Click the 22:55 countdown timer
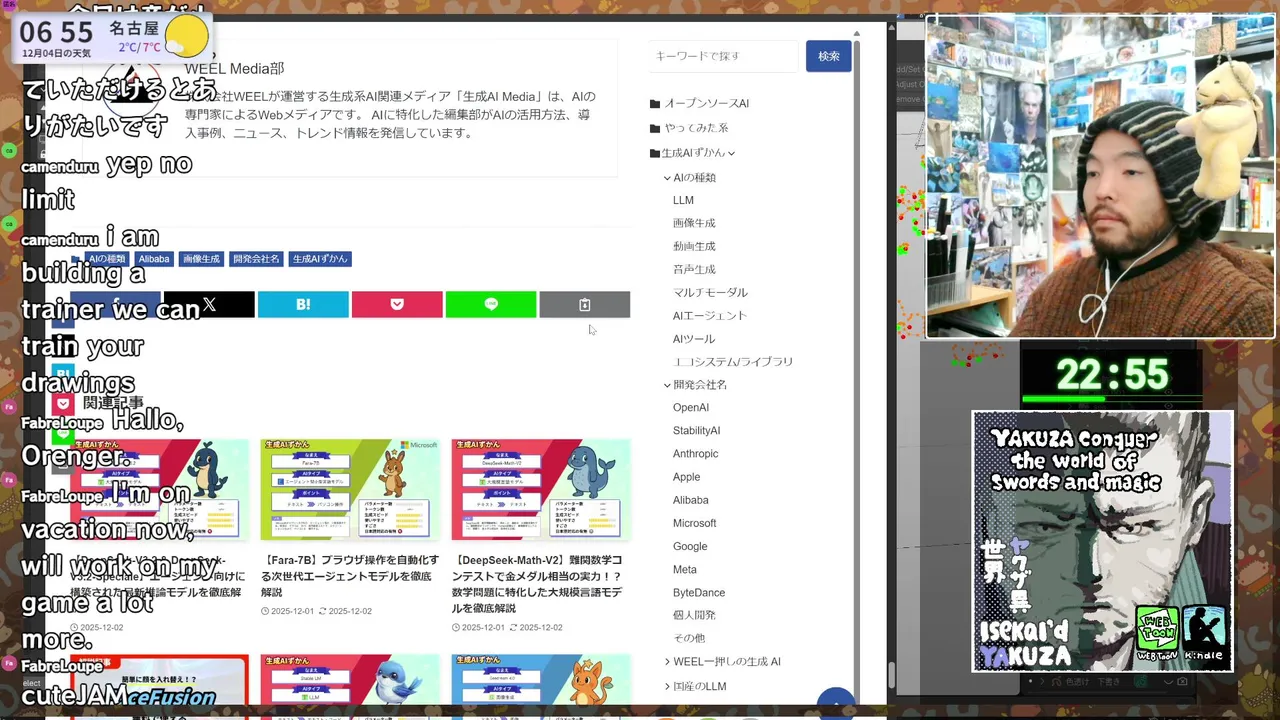Screen dimensions: 1280x720 [x=1112, y=376]
